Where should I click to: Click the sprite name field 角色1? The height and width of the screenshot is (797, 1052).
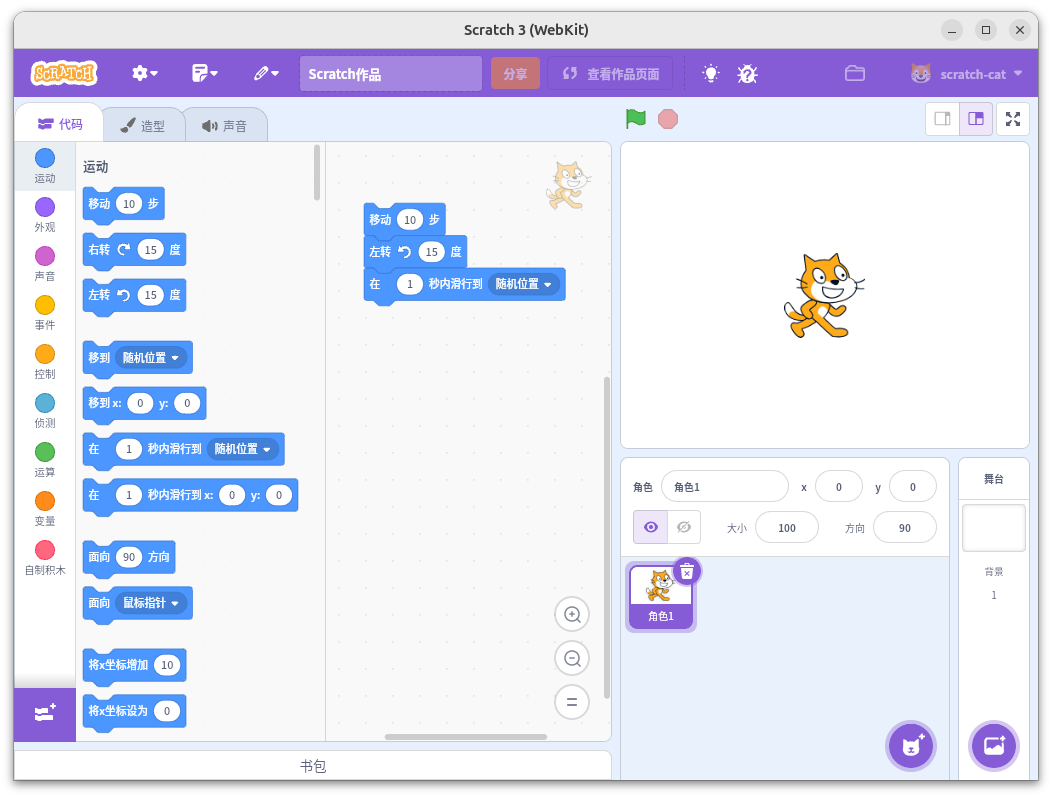725,487
